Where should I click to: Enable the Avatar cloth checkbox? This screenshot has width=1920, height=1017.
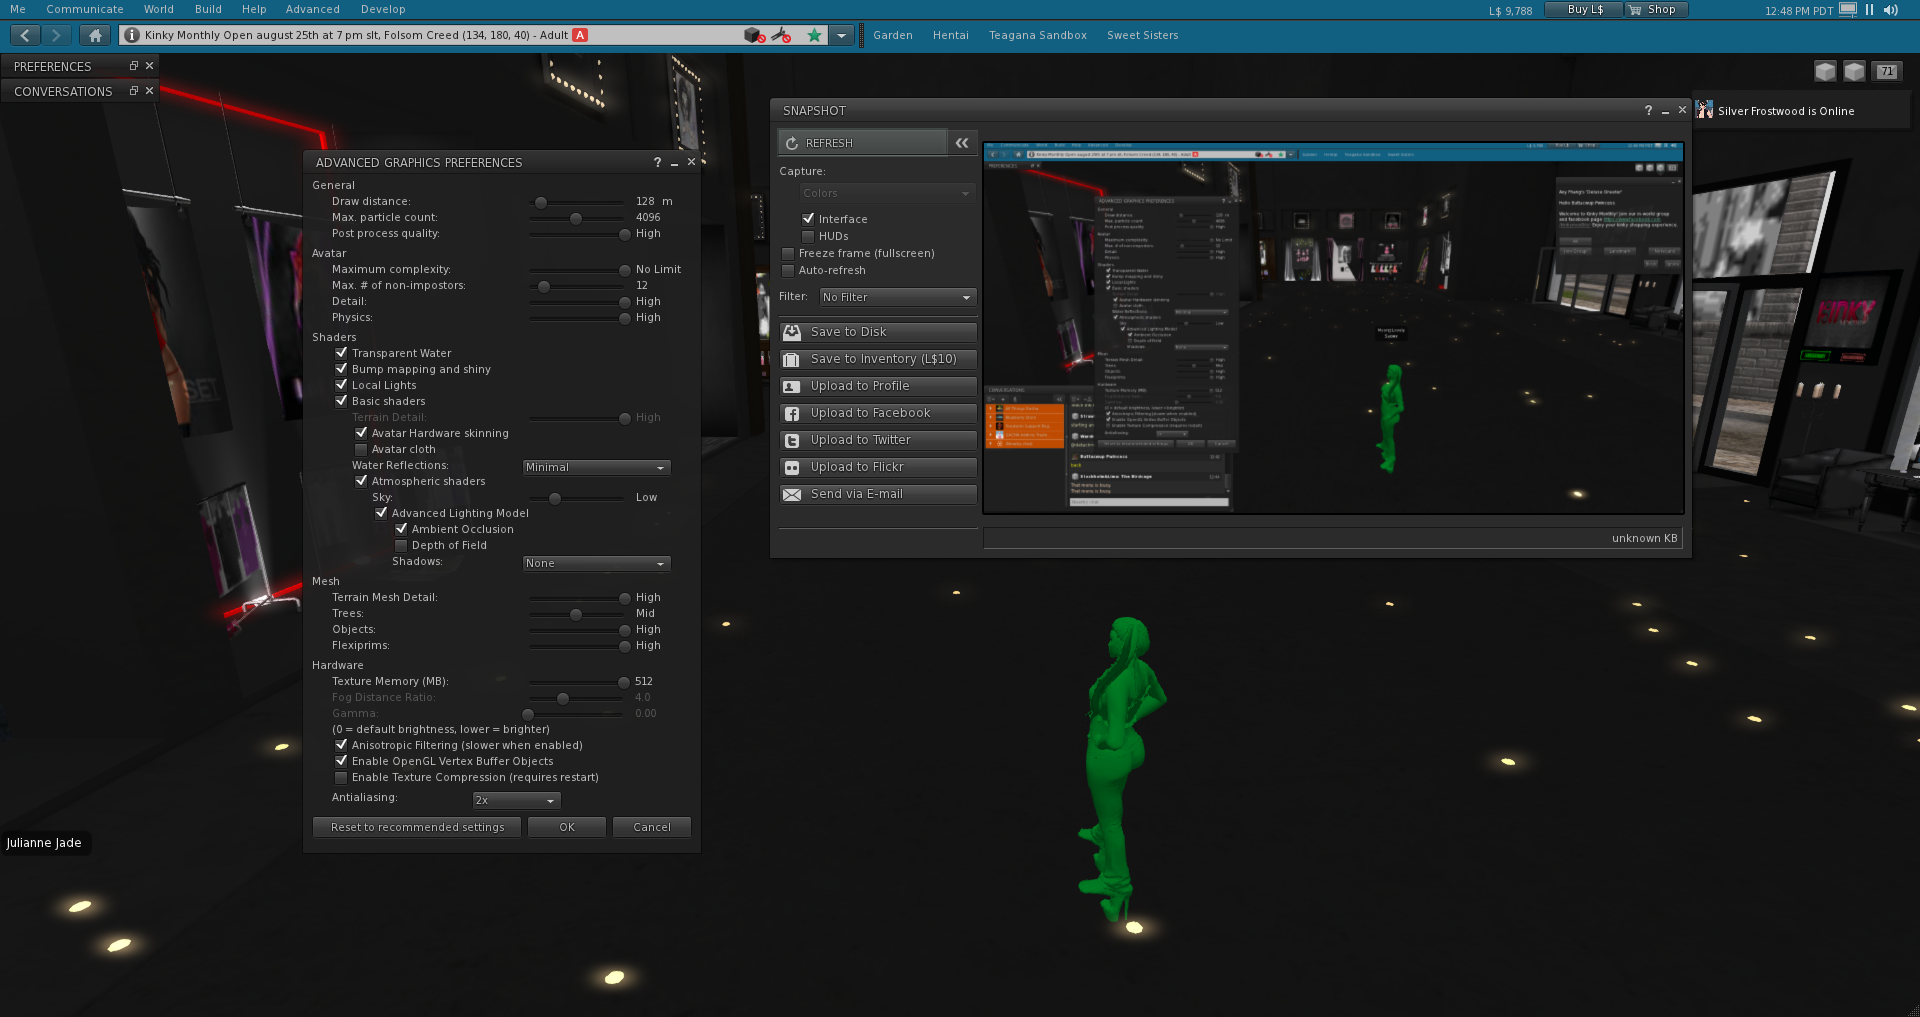point(361,449)
